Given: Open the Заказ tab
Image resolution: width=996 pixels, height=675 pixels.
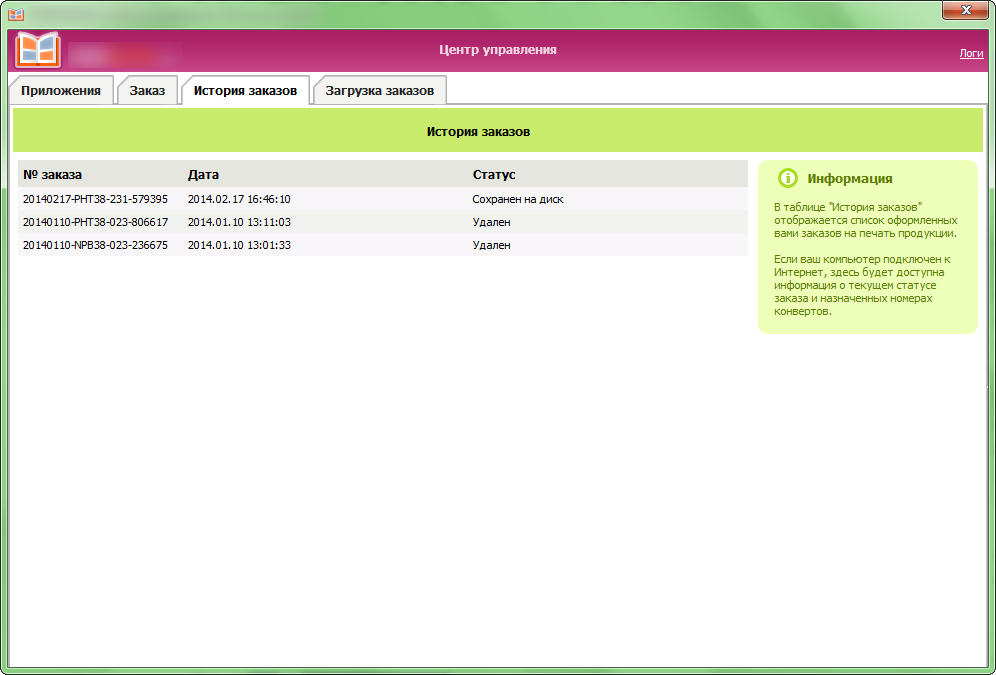Looking at the screenshot, I should coord(147,90).
